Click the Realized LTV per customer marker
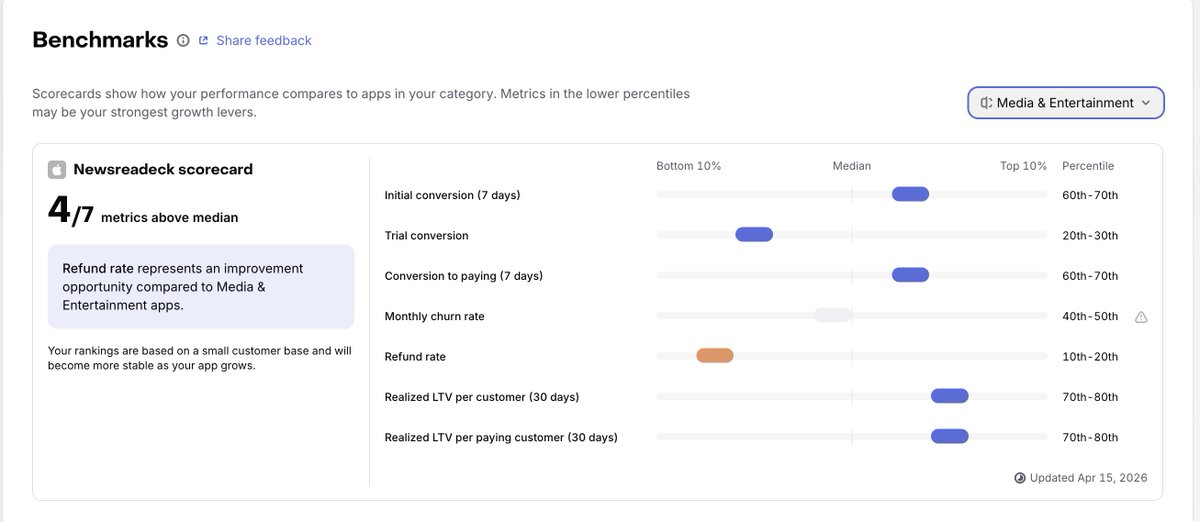1200x522 pixels. 950,396
